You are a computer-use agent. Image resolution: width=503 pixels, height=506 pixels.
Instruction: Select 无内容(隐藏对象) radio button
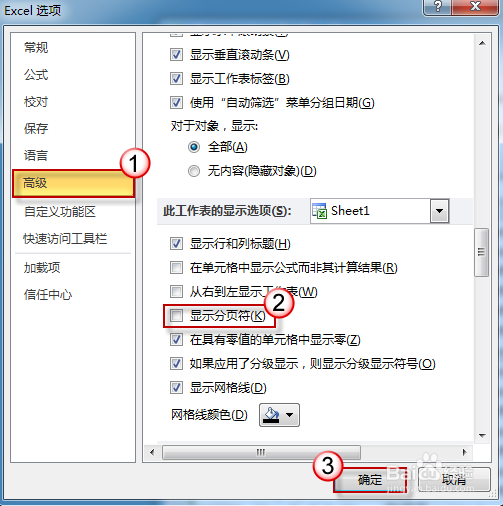tap(194, 171)
